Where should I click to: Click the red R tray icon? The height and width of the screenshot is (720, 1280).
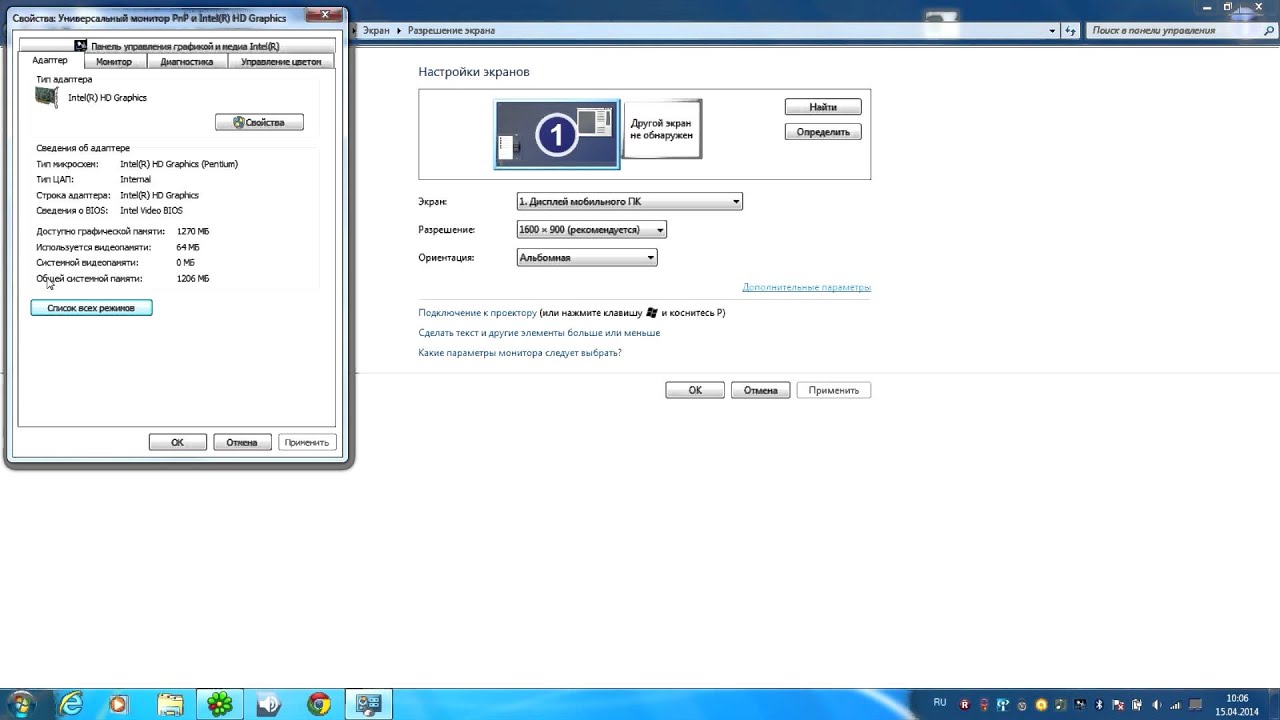tap(965, 704)
